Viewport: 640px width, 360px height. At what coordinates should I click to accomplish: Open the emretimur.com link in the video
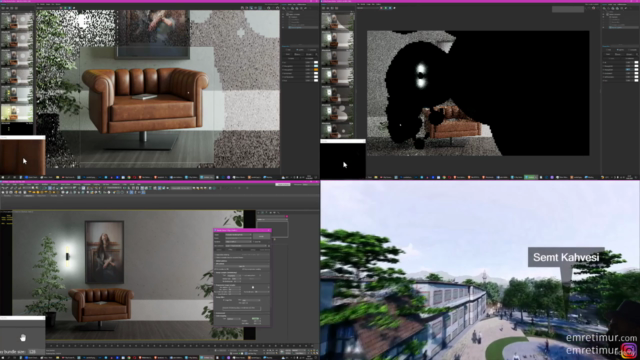pyautogui.click(x=601, y=338)
